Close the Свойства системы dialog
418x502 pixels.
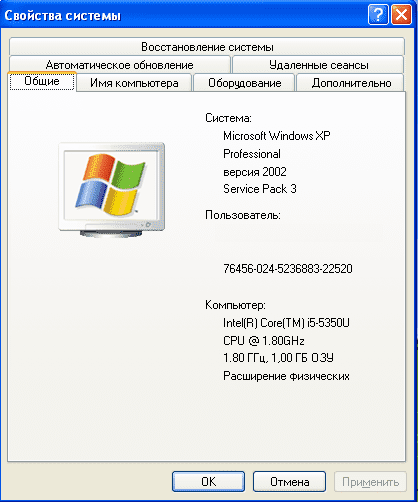[x=401, y=15]
